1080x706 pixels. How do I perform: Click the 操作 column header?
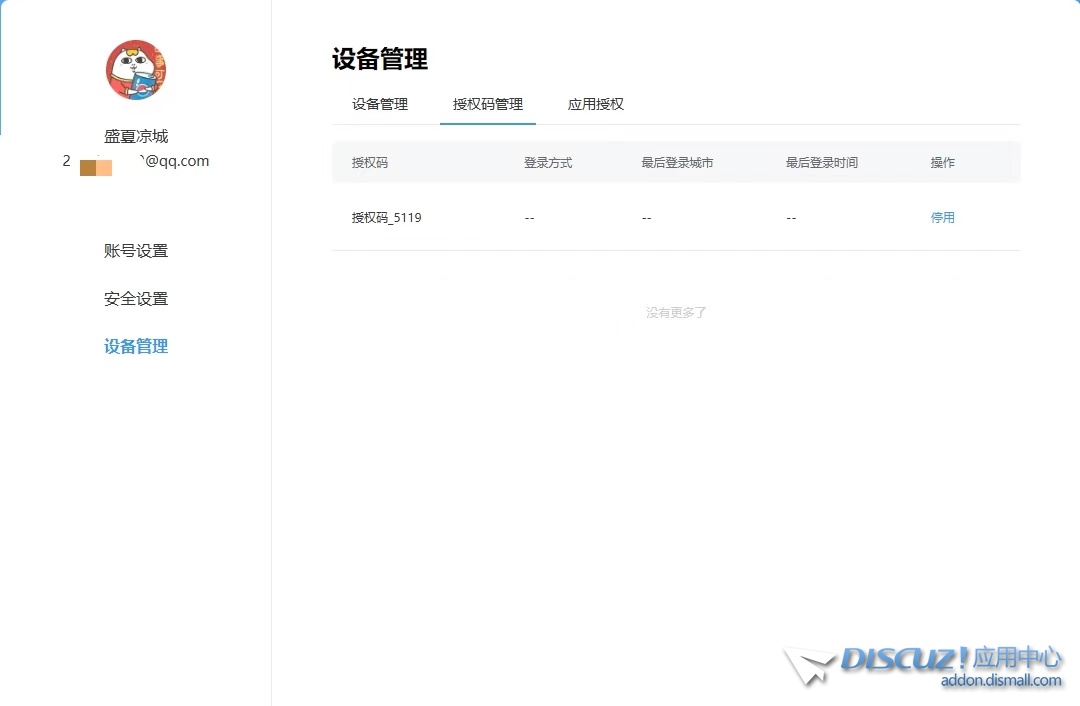tap(942, 162)
